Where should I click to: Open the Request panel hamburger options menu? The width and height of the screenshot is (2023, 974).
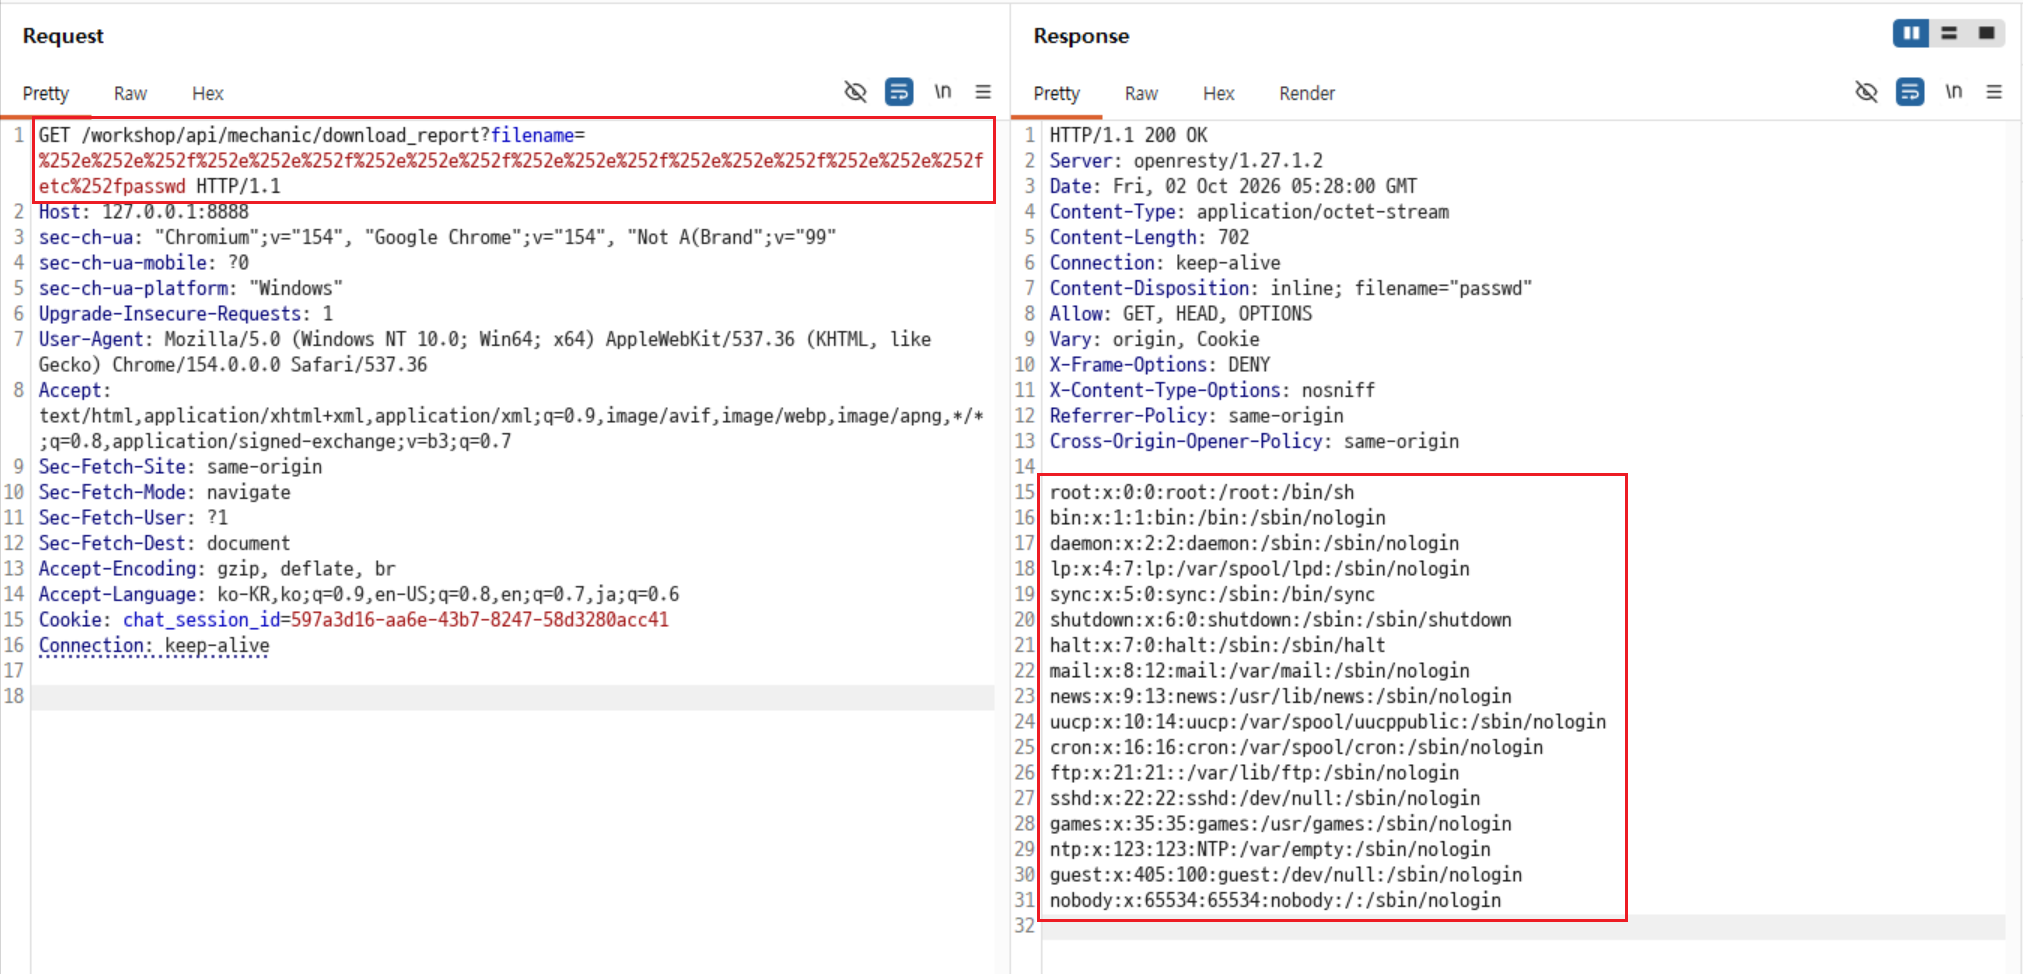(x=983, y=92)
